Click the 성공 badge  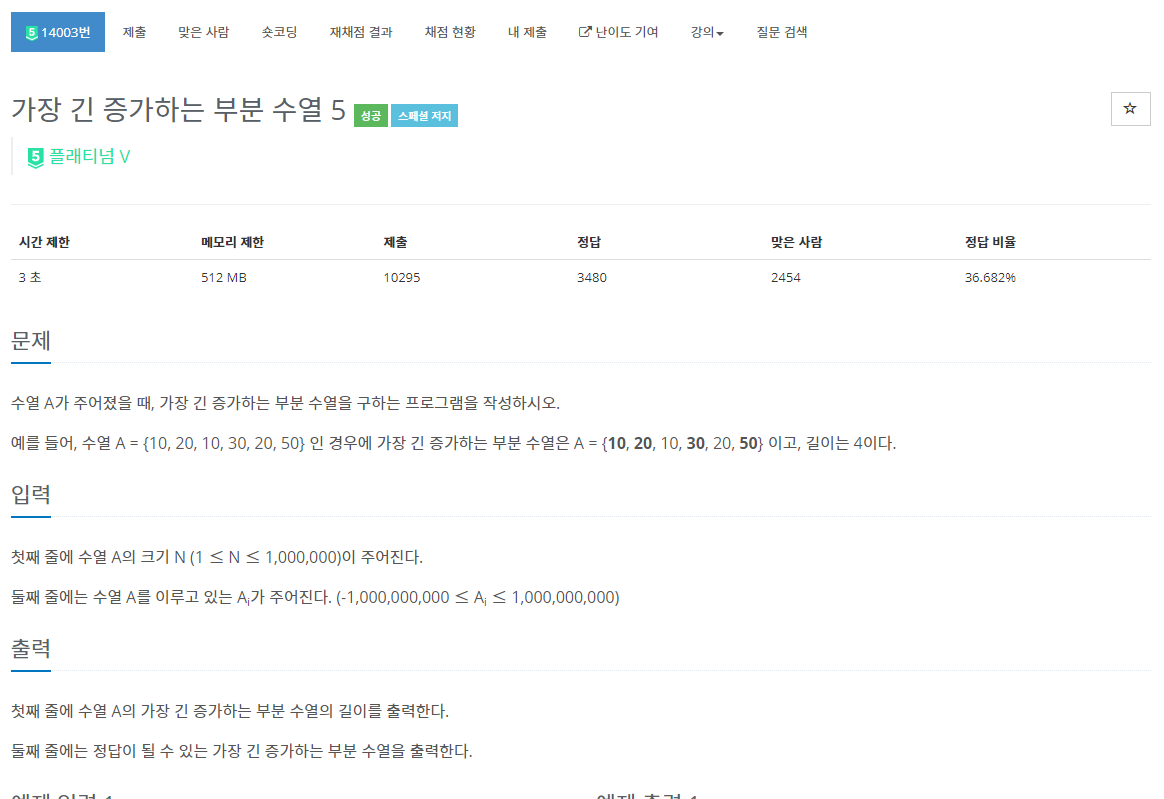pos(370,115)
